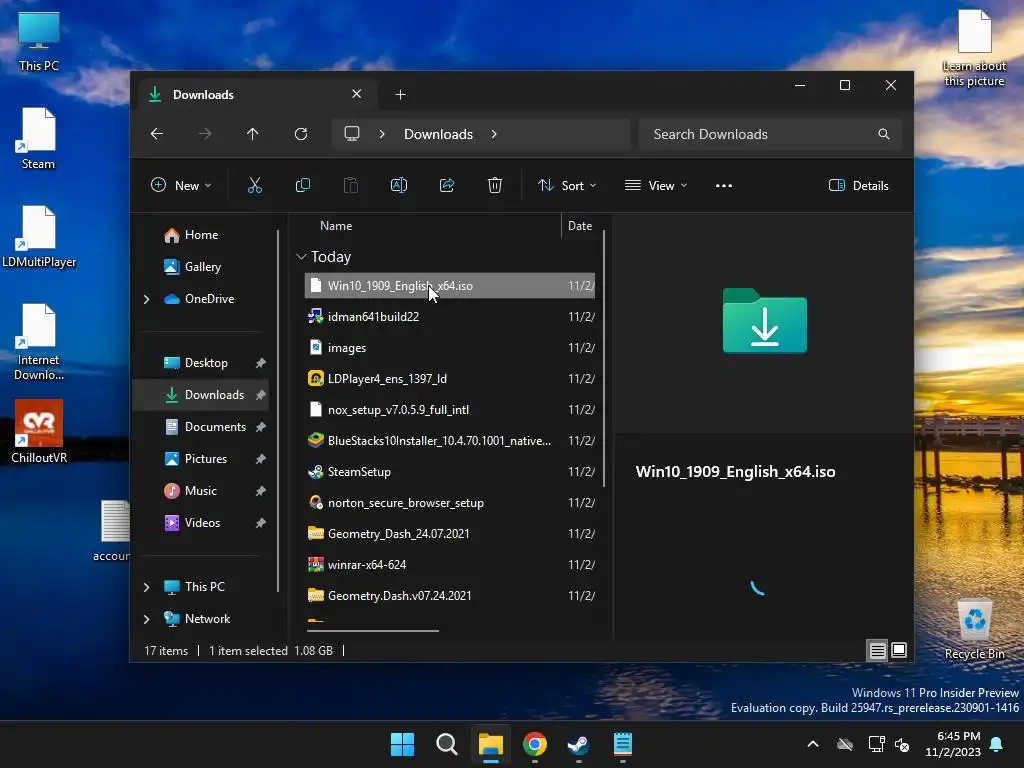This screenshot has height=768, width=1024.
Task: Click Downloads breadcrumb in address bar
Action: click(438, 134)
